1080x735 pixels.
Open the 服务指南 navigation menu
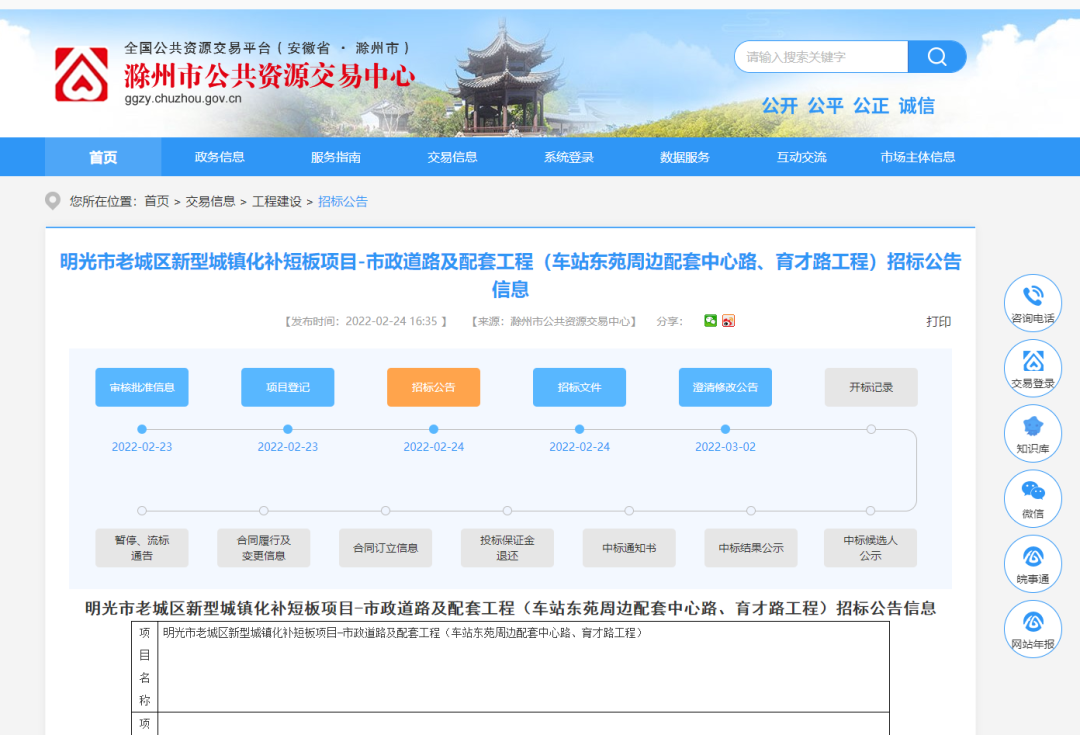tap(336, 157)
